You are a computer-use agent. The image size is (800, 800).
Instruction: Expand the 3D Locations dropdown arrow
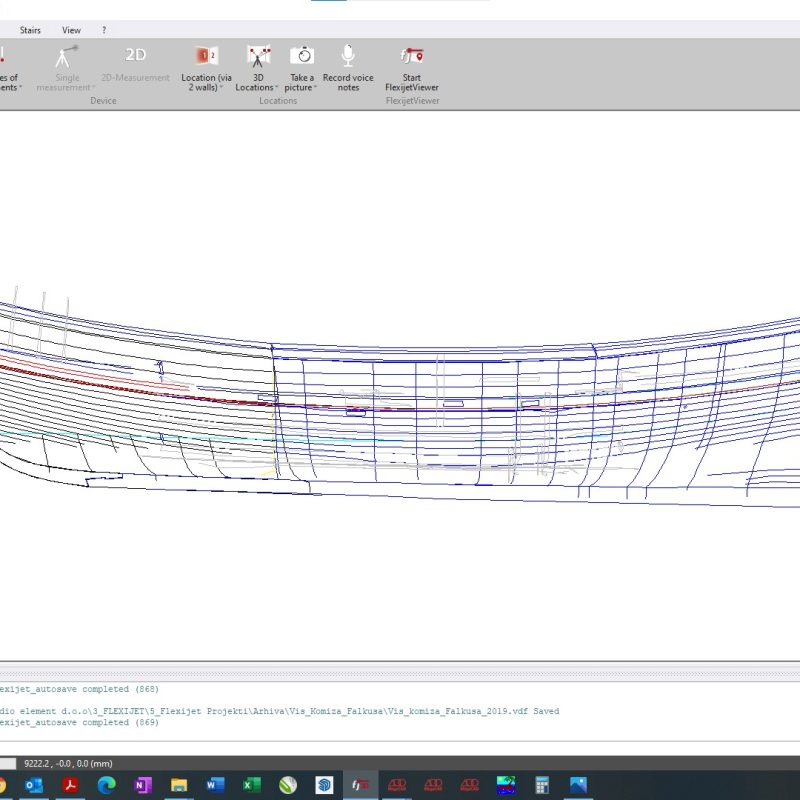coord(277,88)
